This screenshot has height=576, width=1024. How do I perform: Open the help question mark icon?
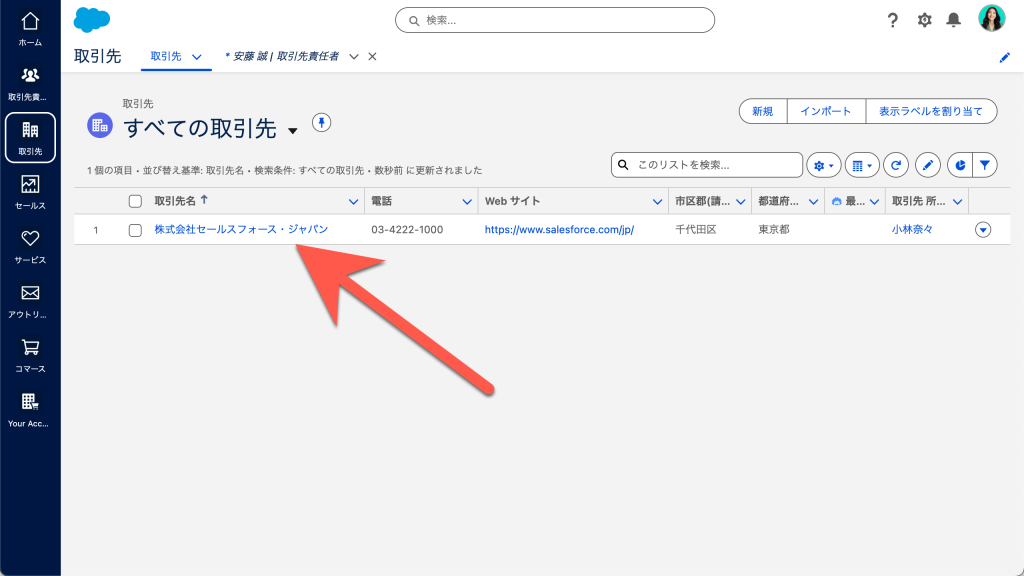[892, 20]
